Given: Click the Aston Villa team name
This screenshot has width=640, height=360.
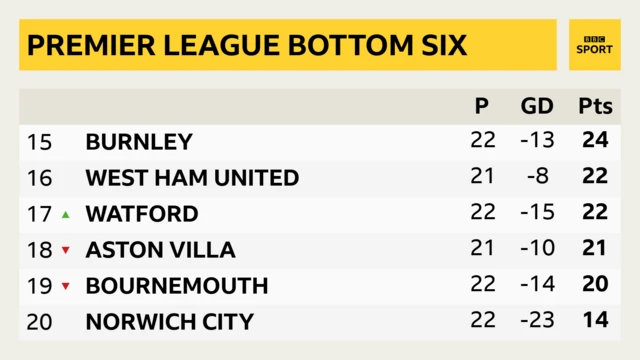Looking at the screenshot, I should [160, 250].
